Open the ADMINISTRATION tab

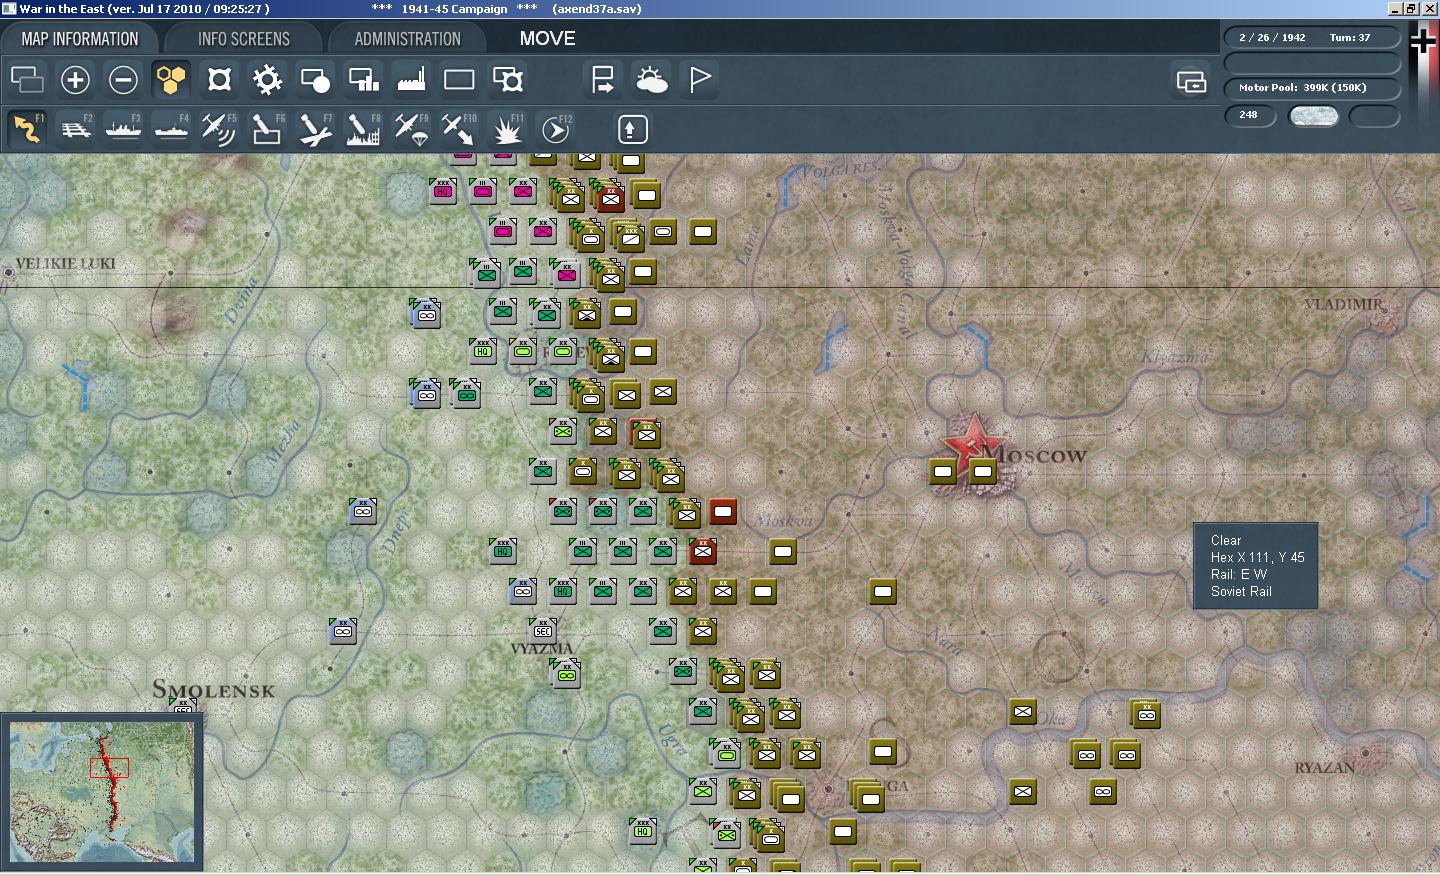click(407, 39)
